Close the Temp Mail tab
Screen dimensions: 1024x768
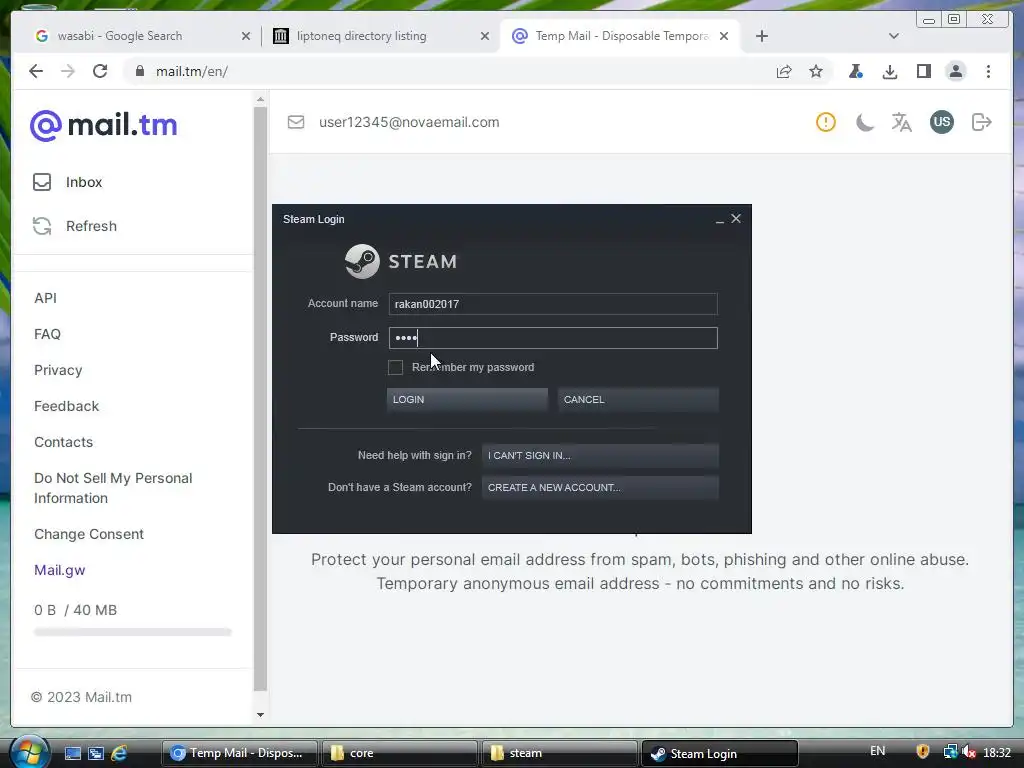tap(724, 36)
